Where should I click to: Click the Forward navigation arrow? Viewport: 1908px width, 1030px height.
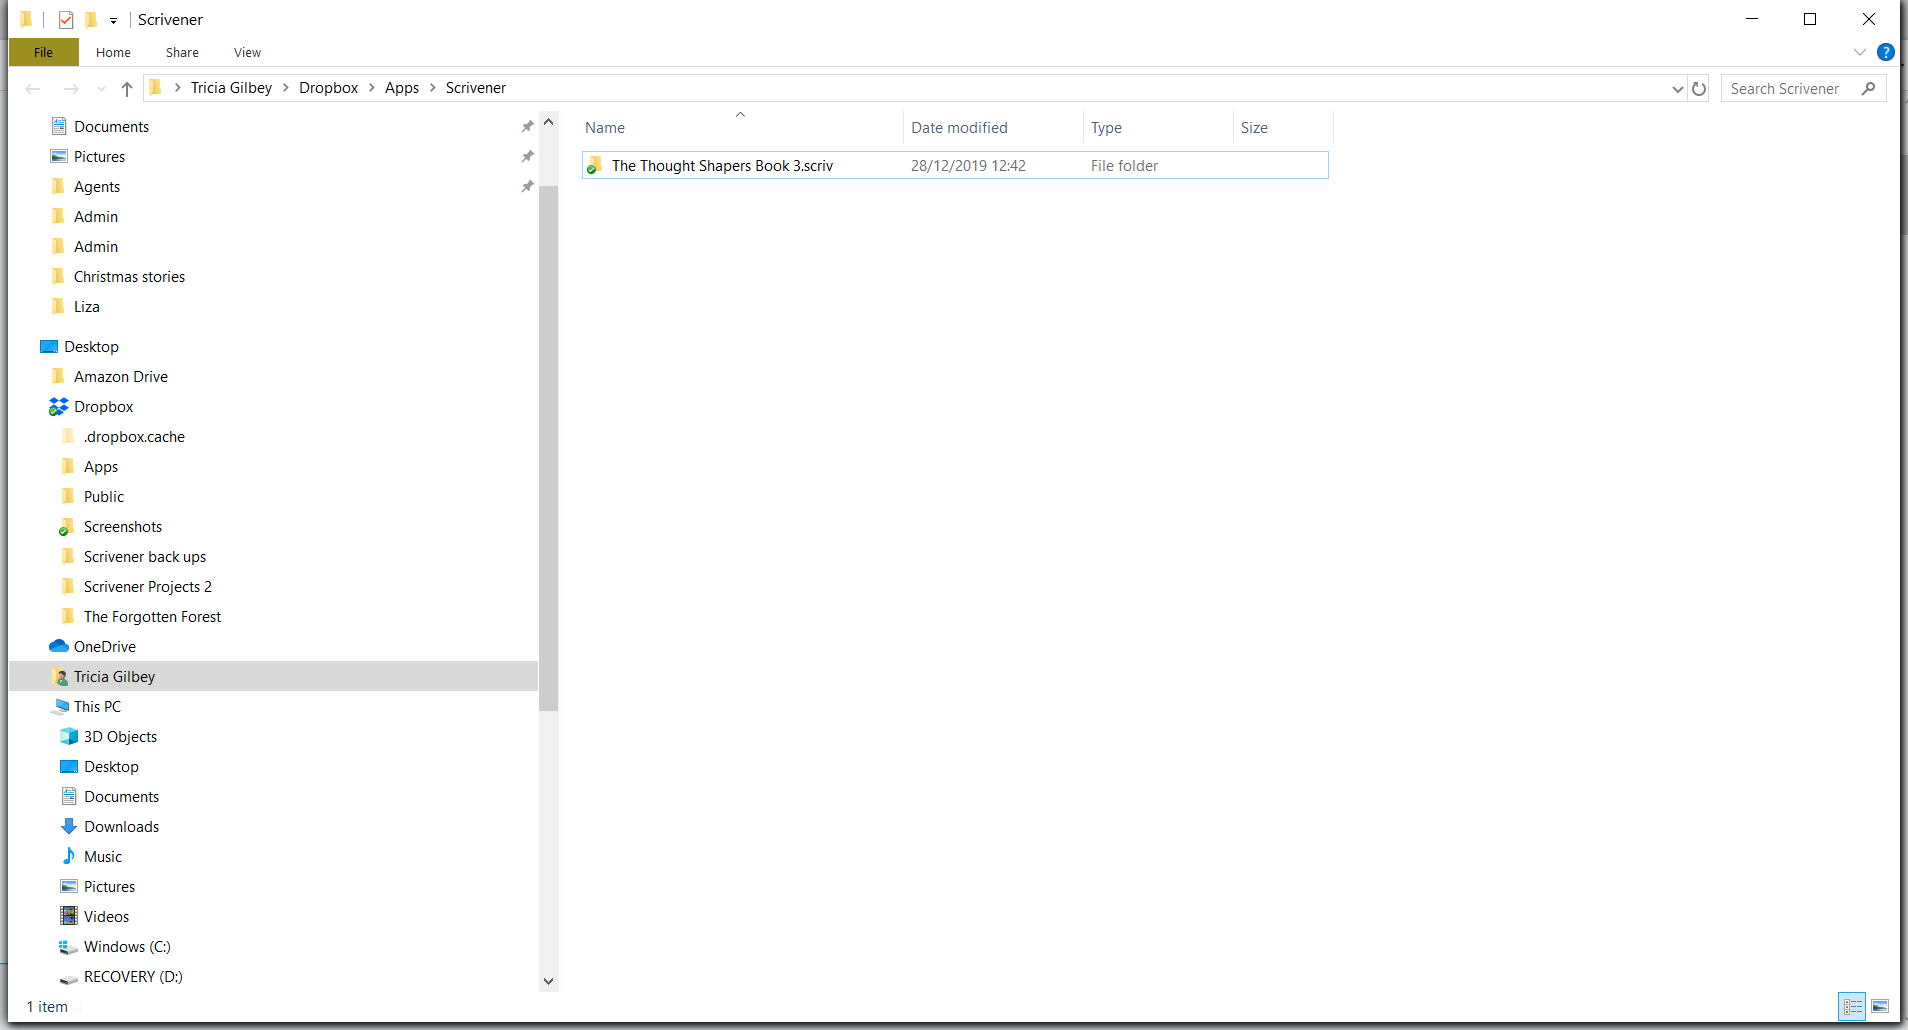70,89
